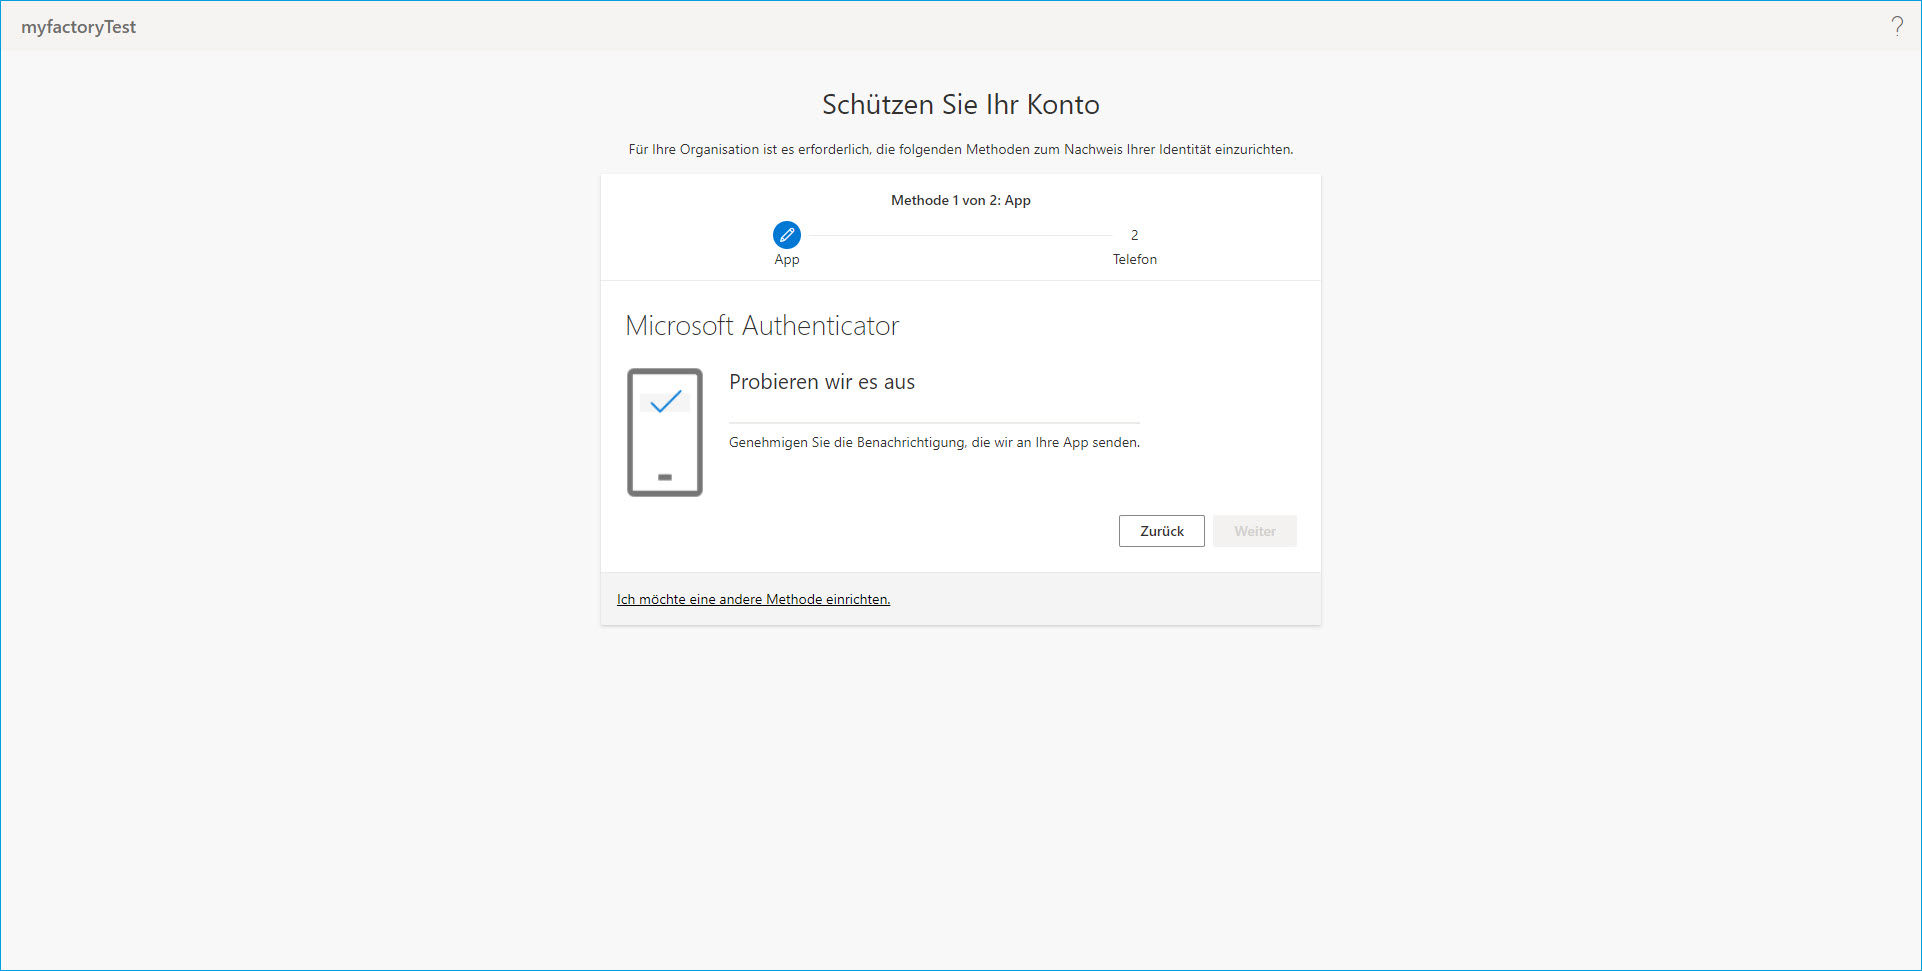1922x971 pixels.
Task: Click 'Methode 1 von 2: App' label
Action: point(961,200)
